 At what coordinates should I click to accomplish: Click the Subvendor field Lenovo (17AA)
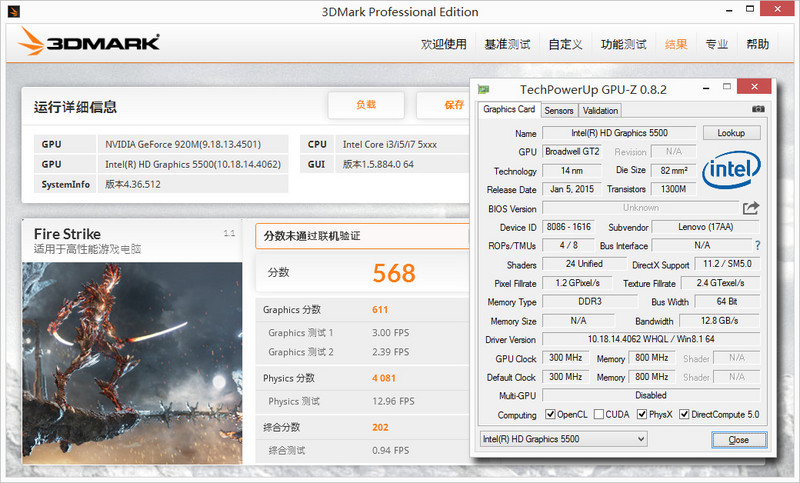click(x=706, y=227)
